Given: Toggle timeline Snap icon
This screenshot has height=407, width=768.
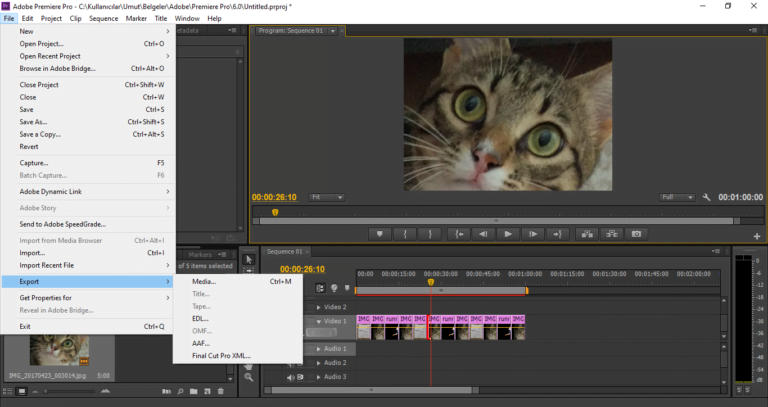Looking at the screenshot, I should click(x=320, y=288).
